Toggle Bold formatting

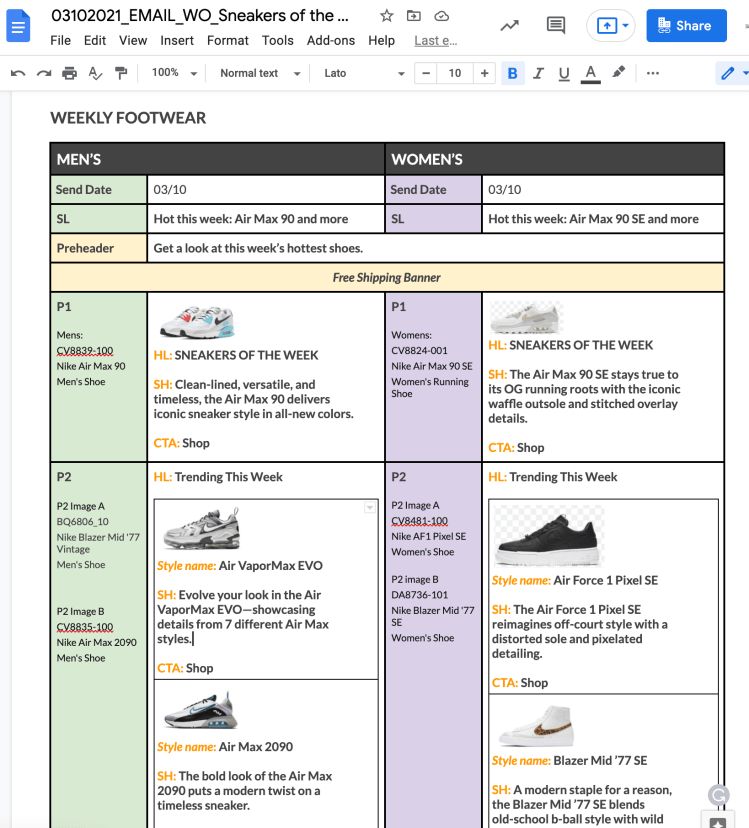[x=512, y=73]
